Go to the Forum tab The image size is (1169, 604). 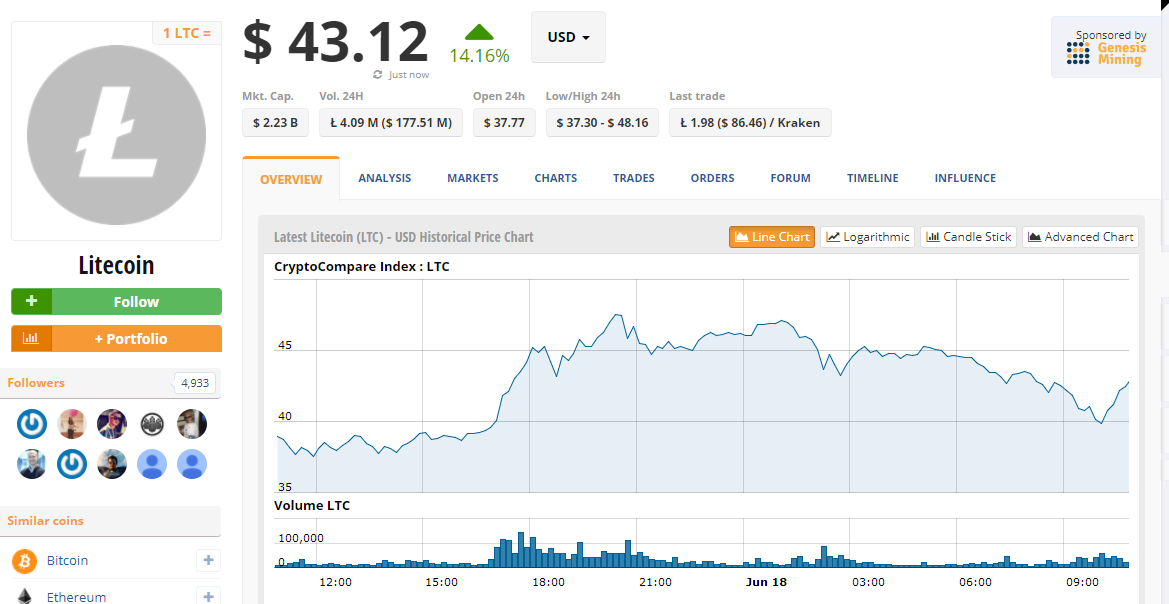(790, 178)
